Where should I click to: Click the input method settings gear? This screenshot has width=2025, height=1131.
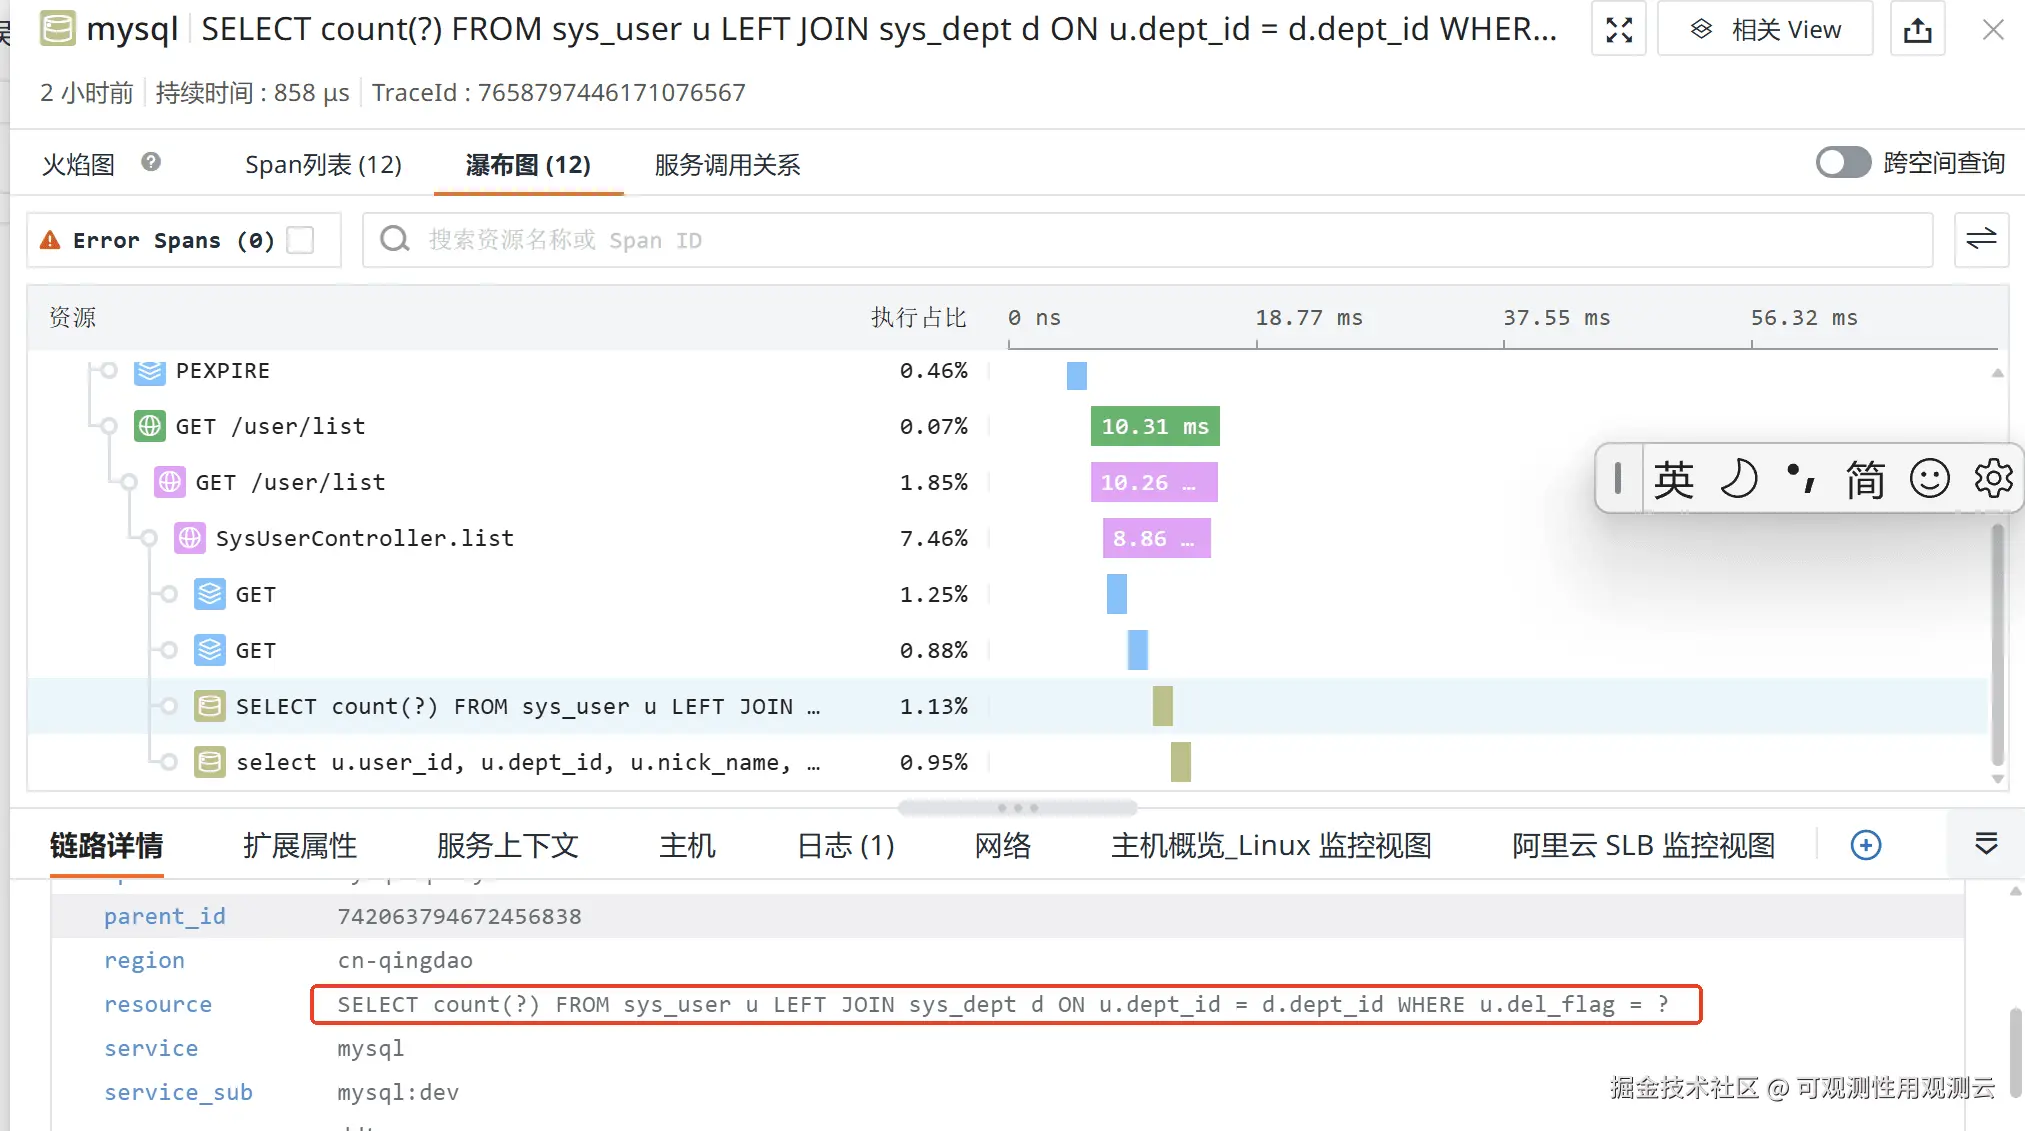1993,478
